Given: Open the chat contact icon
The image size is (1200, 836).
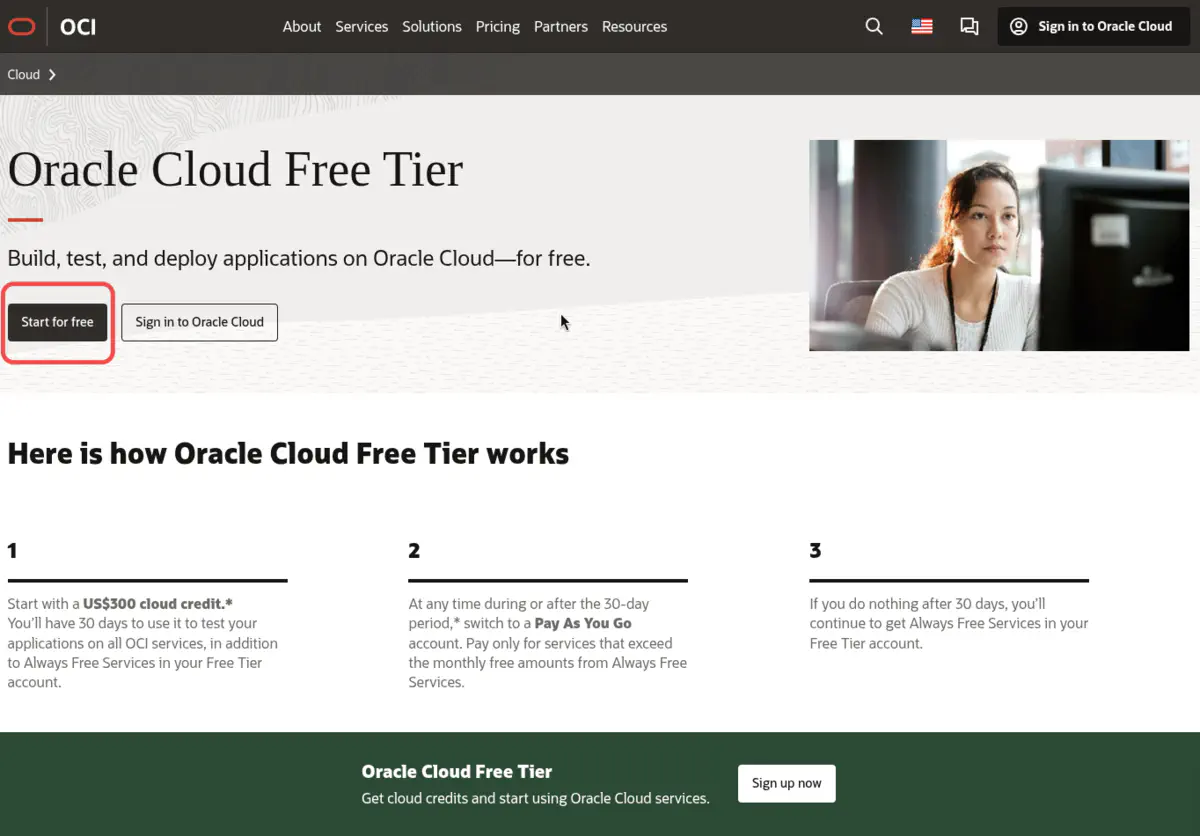Looking at the screenshot, I should click(969, 27).
